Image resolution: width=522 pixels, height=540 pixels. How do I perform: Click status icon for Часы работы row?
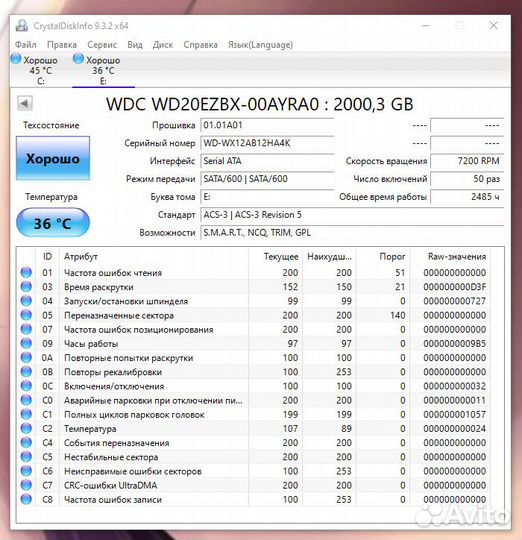point(26,343)
